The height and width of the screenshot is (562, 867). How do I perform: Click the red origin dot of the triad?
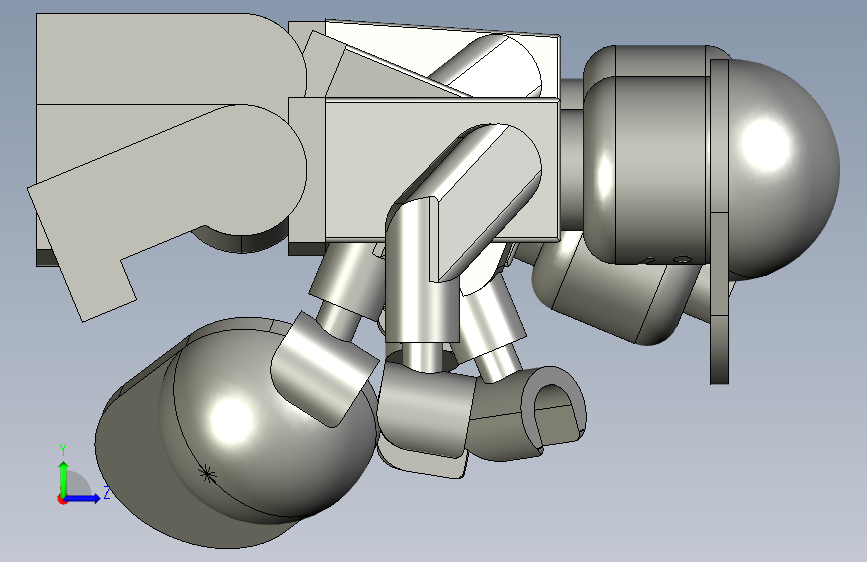(61, 499)
